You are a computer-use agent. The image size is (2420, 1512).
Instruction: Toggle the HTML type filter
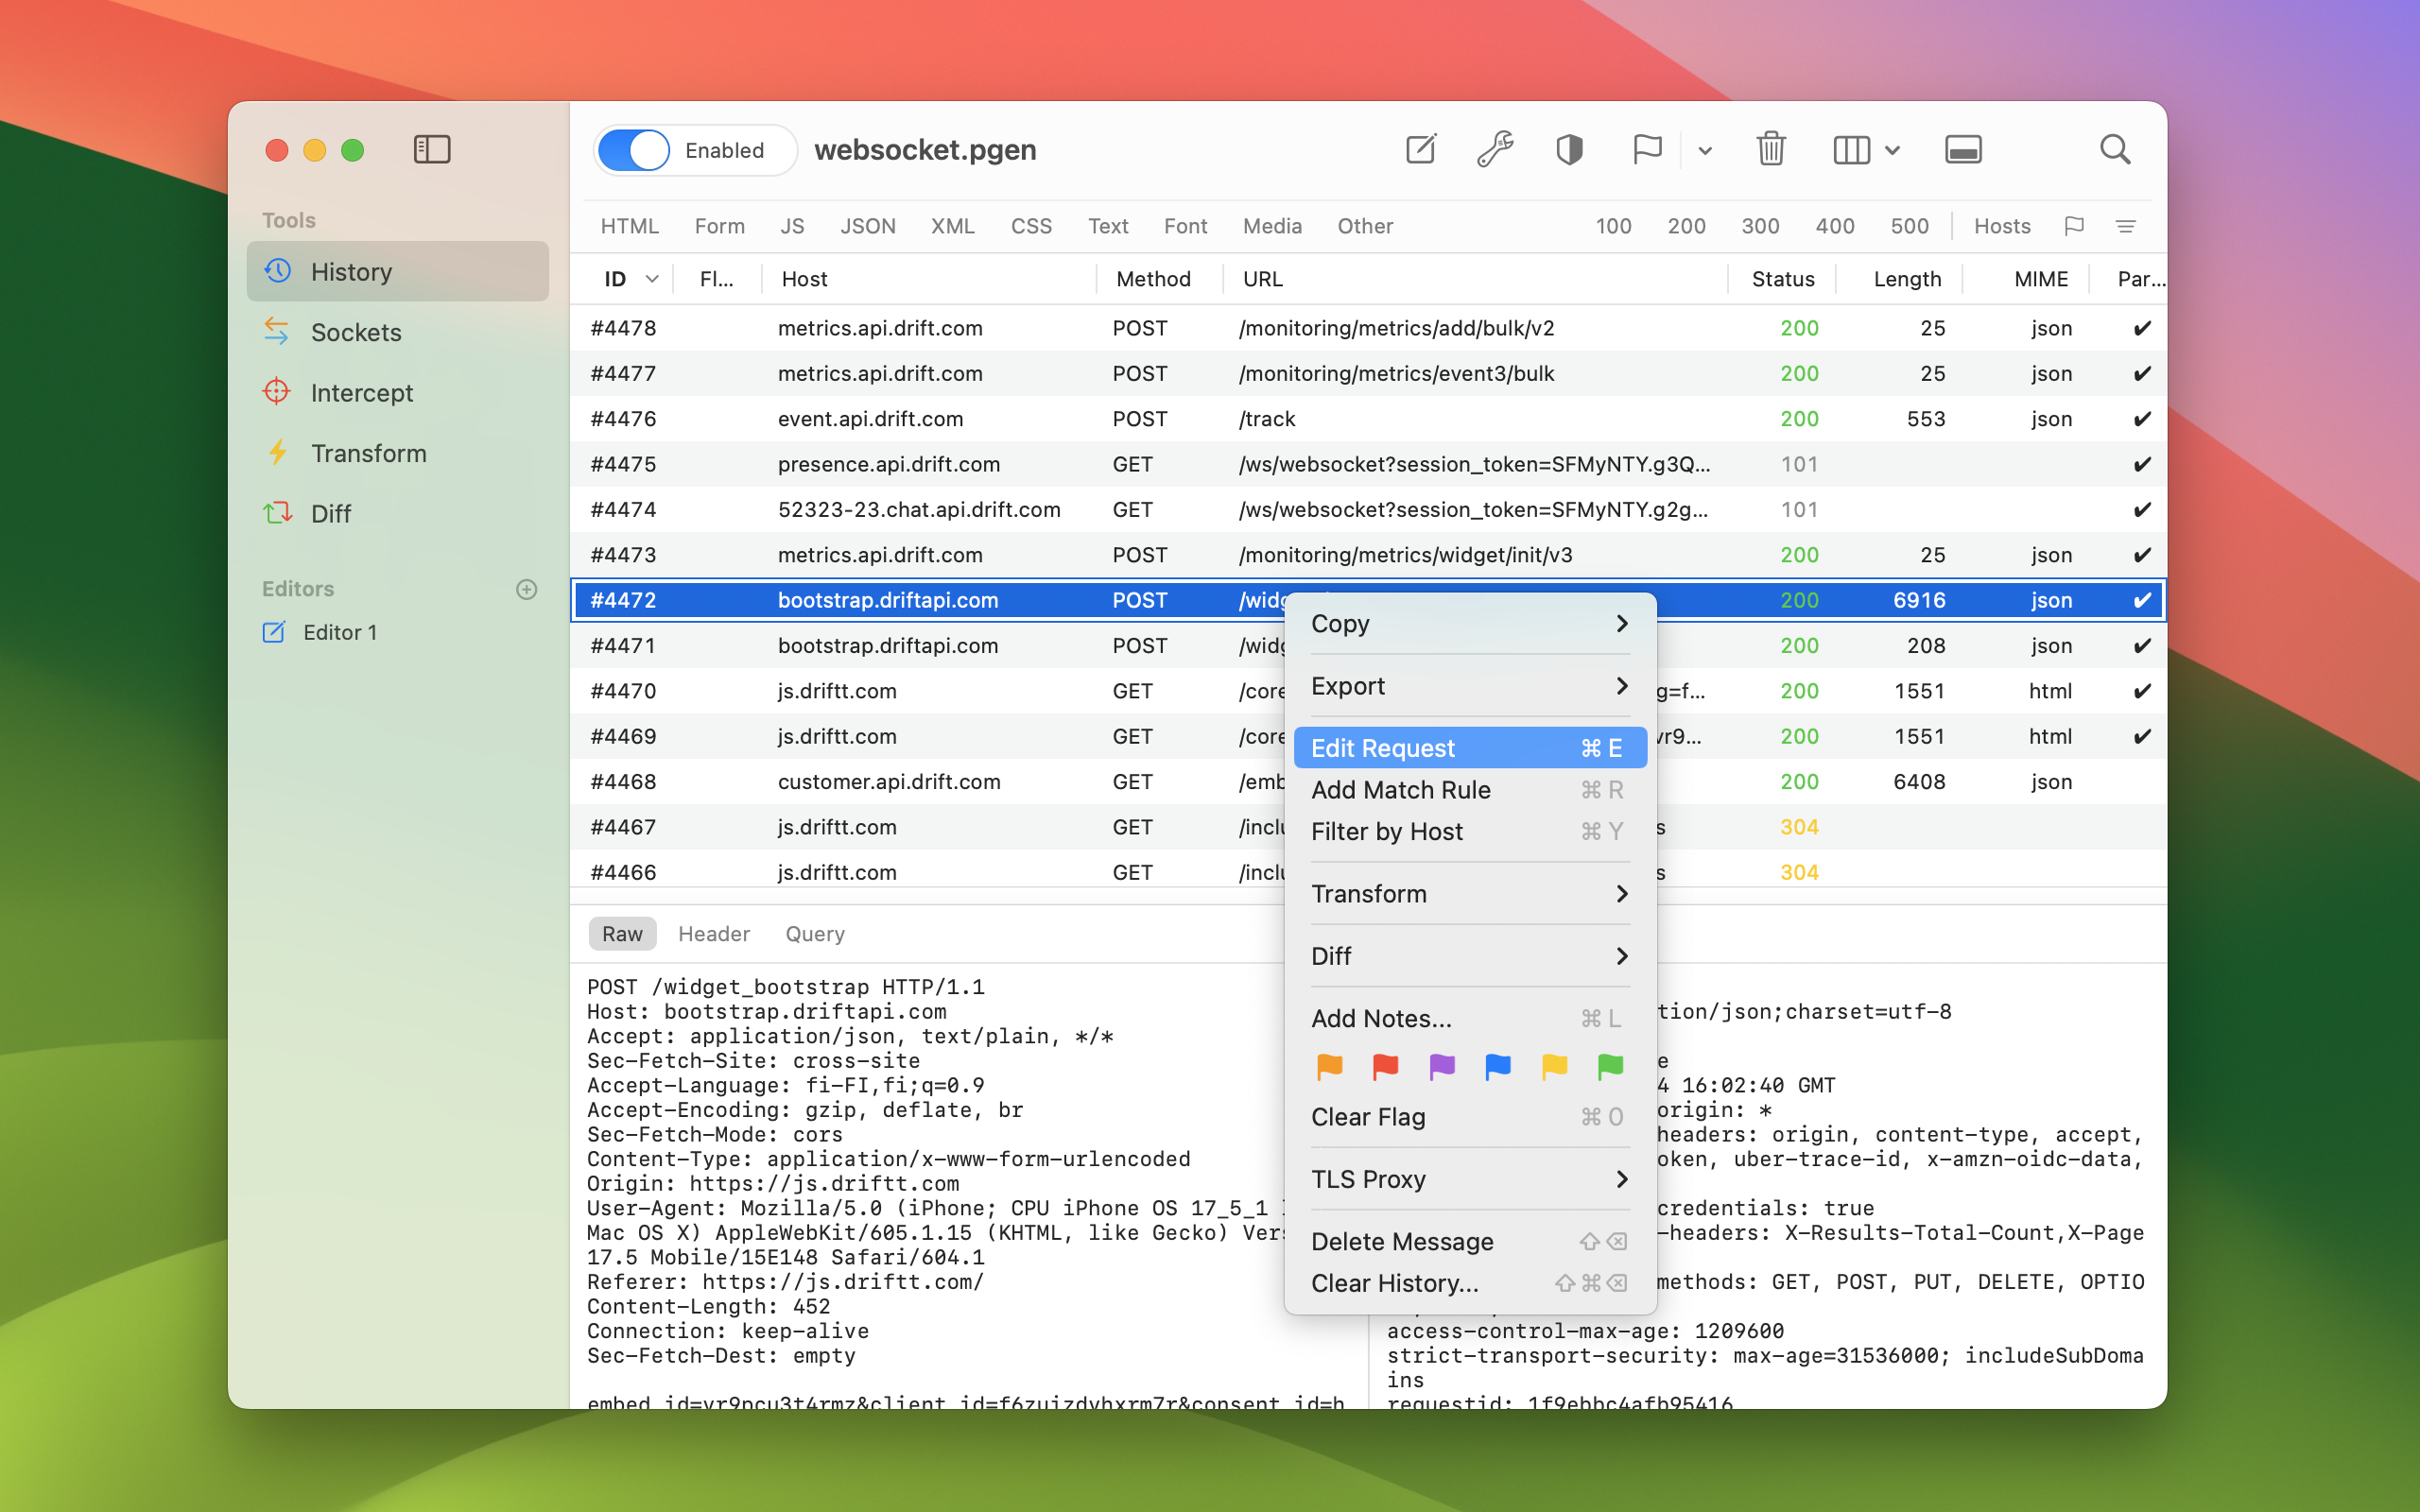(x=630, y=226)
